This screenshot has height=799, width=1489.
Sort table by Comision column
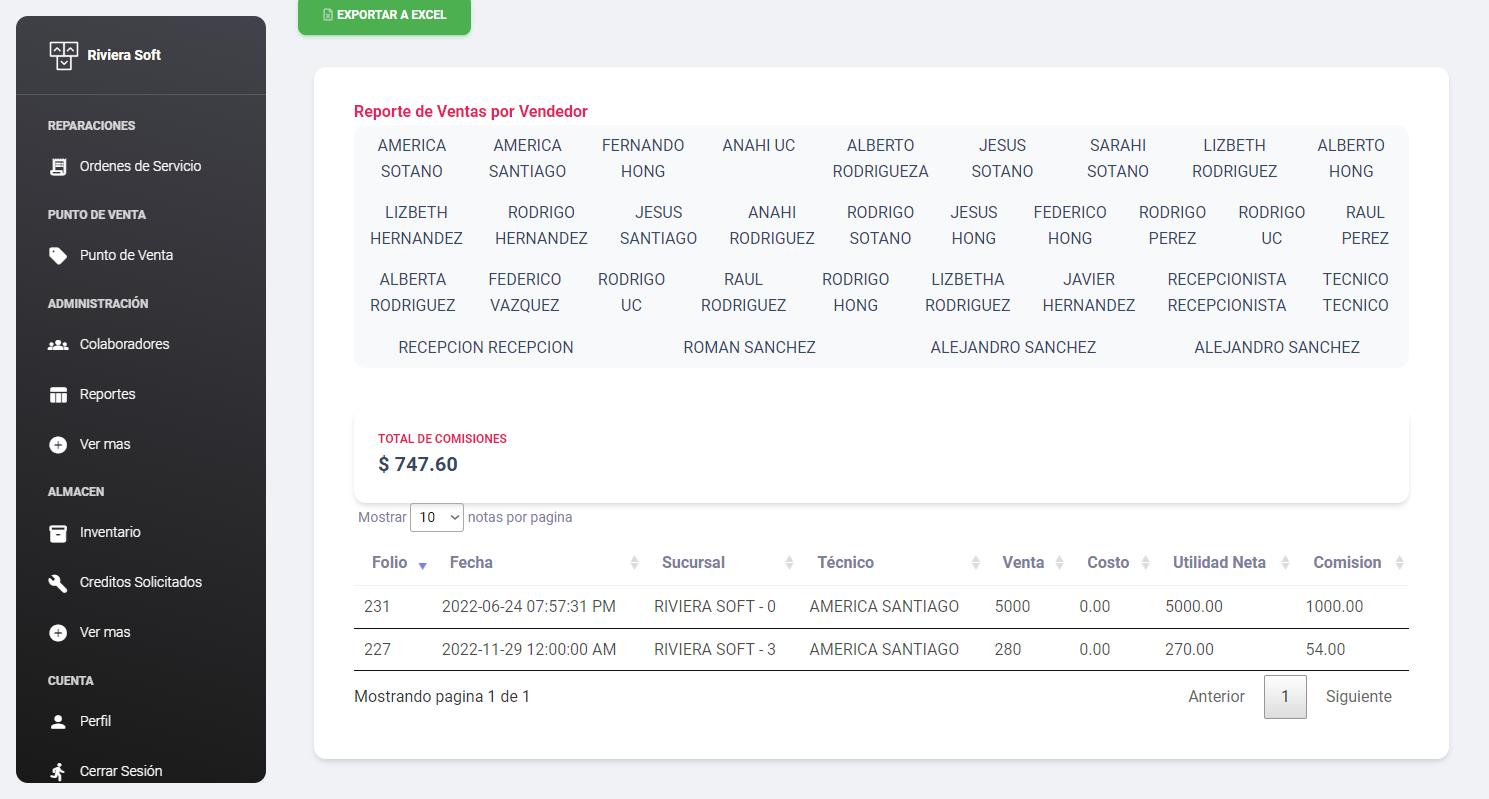(x=1347, y=563)
